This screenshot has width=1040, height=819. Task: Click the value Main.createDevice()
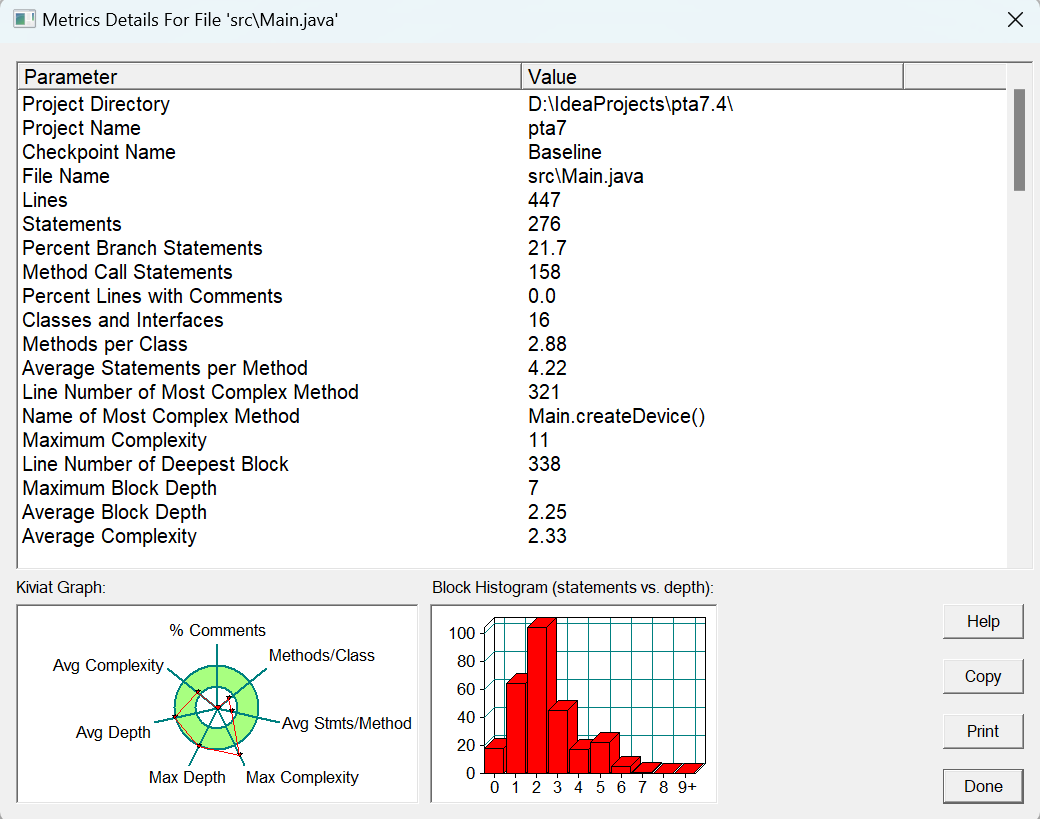coord(616,416)
